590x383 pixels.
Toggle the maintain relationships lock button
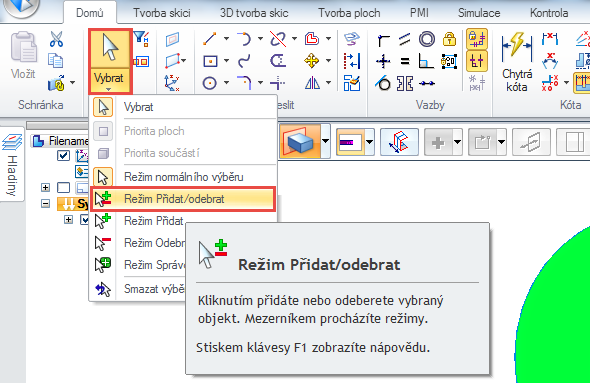477,39
